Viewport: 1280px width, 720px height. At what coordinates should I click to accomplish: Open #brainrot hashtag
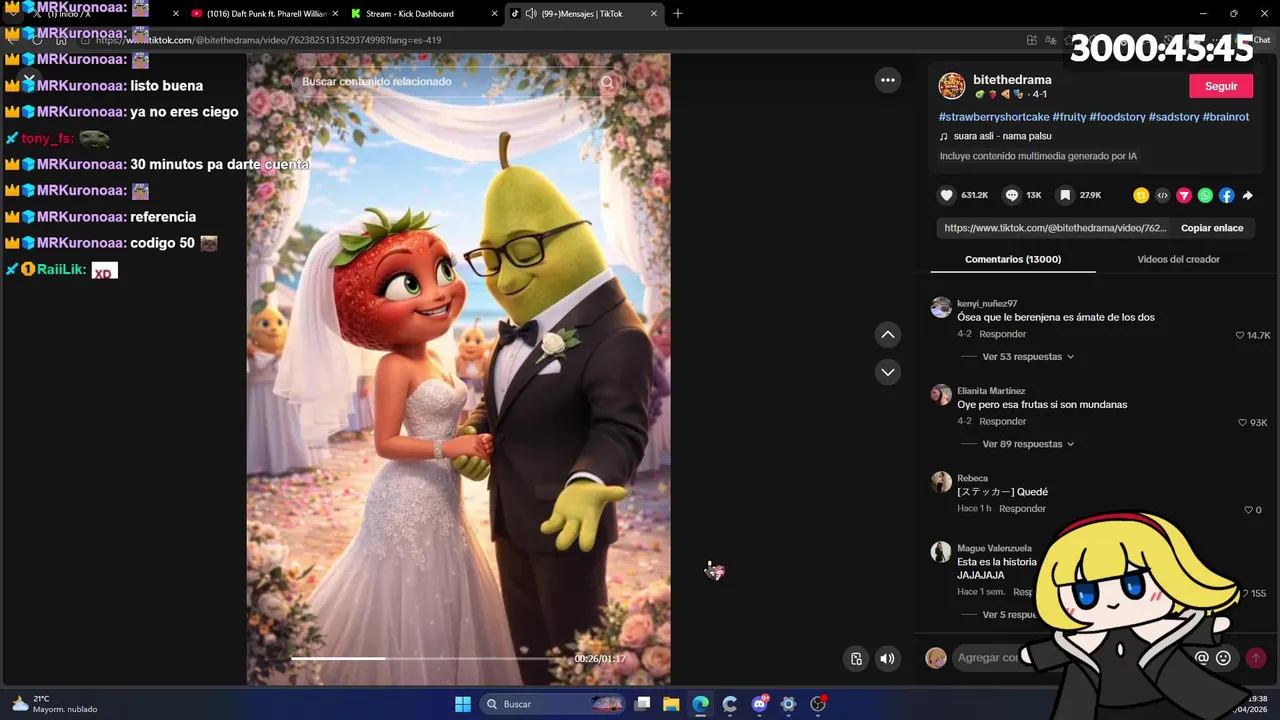tap(1226, 117)
